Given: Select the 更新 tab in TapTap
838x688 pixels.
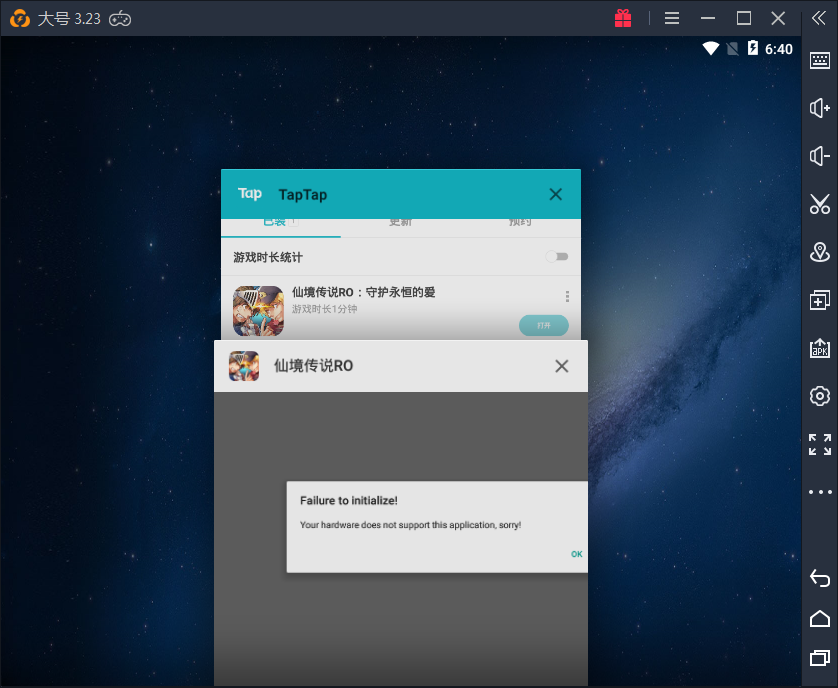Looking at the screenshot, I should pos(400,222).
